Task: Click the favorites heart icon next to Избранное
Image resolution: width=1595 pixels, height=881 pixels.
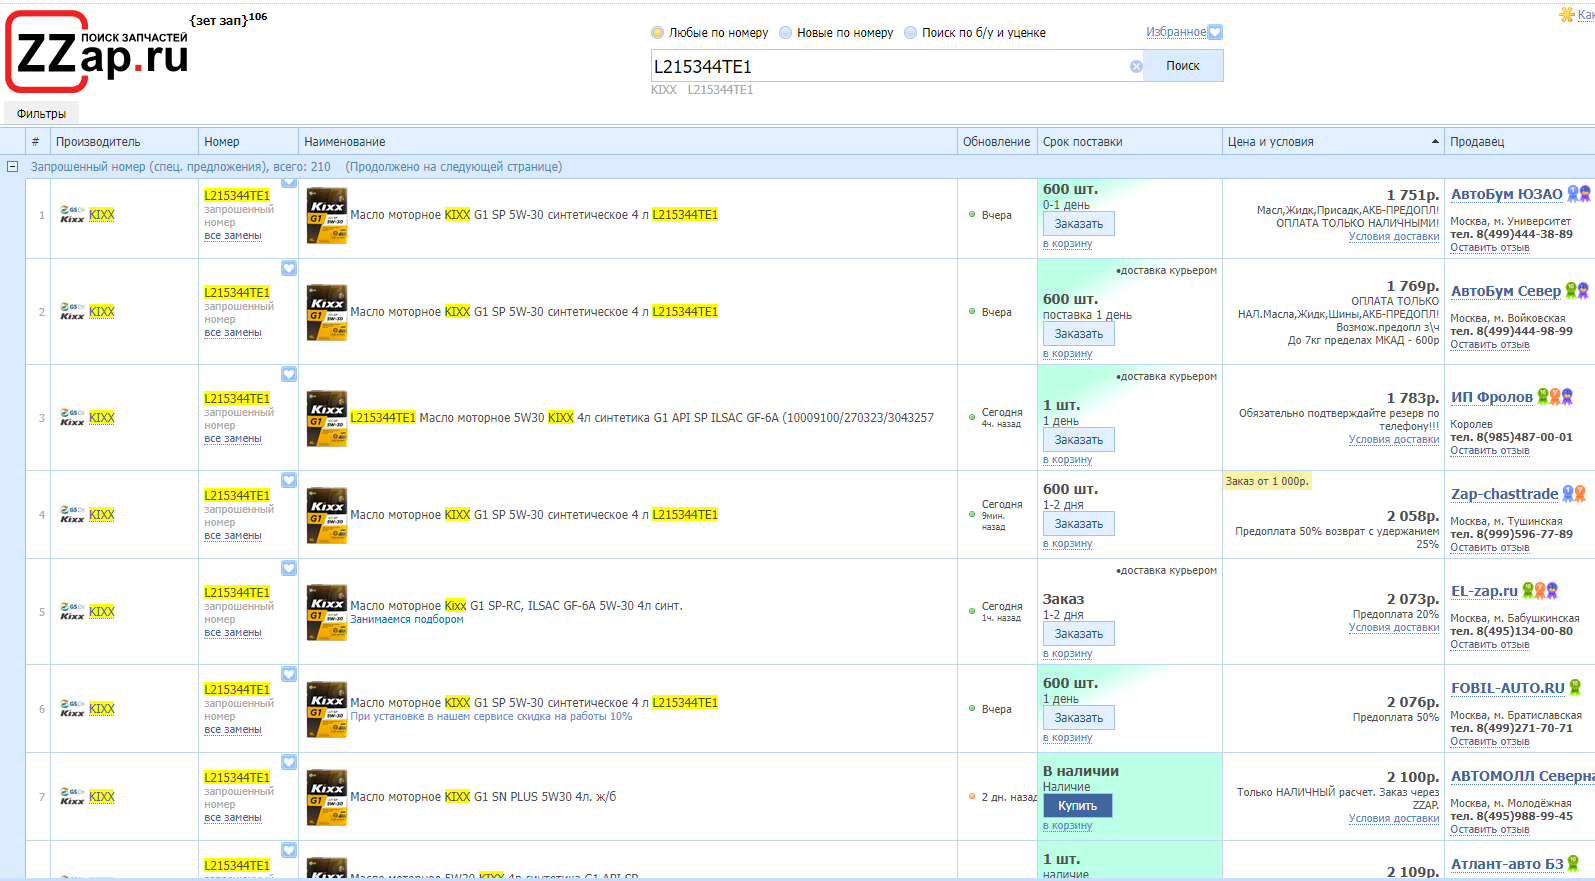Action: pyautogui.click(x=1215, y=32)
